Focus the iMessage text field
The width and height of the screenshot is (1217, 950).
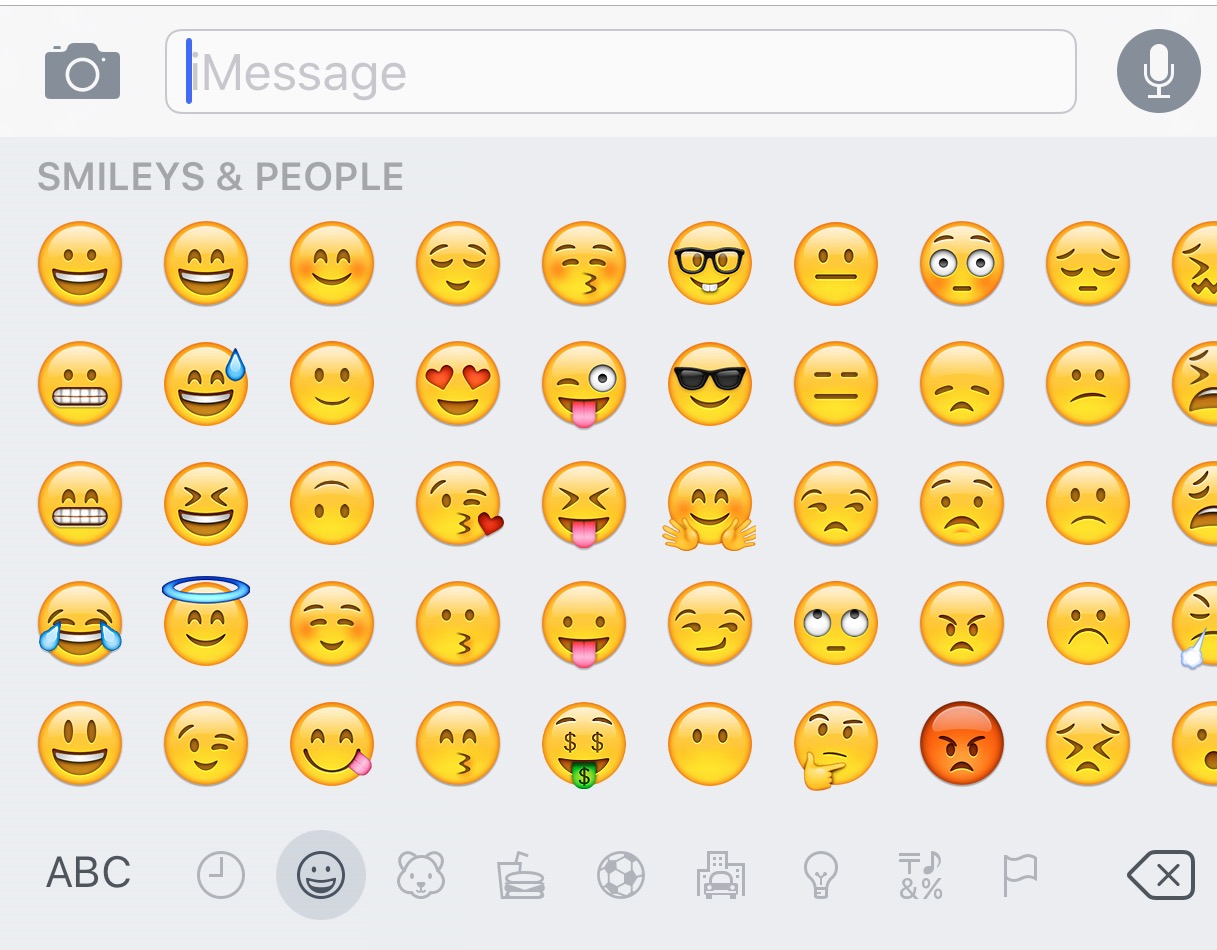pyautogui.click(x=620, y=72)
